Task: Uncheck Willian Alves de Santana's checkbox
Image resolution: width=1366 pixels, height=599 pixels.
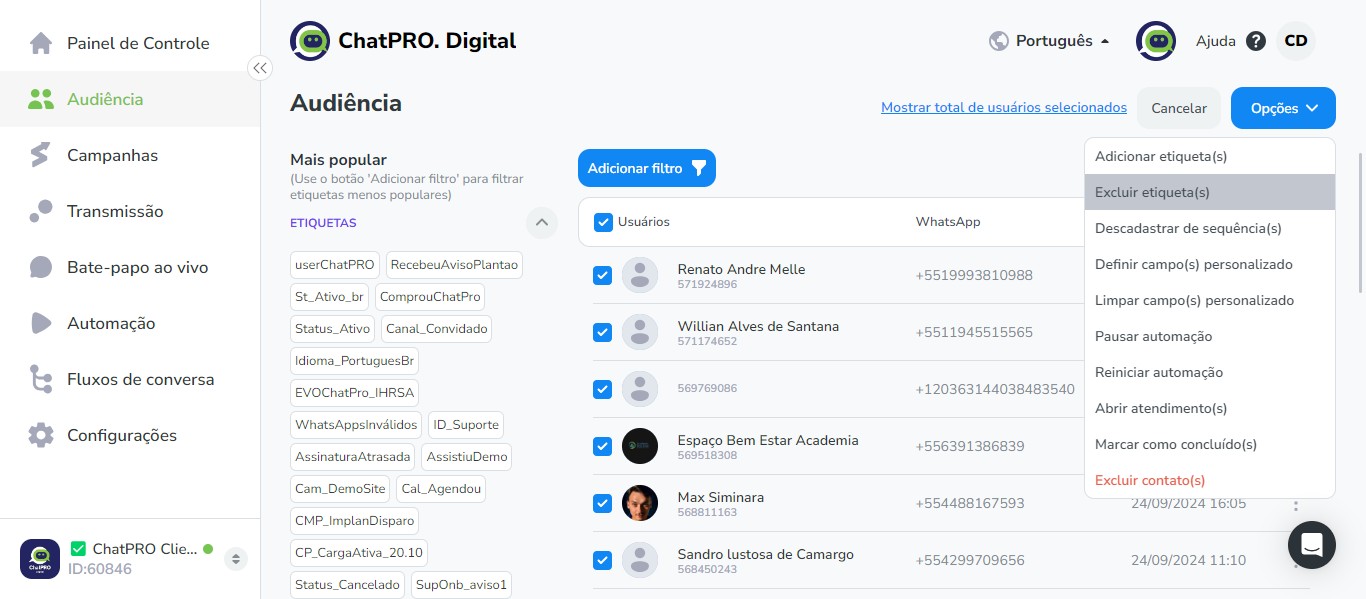Action: [x=602, y=332]
